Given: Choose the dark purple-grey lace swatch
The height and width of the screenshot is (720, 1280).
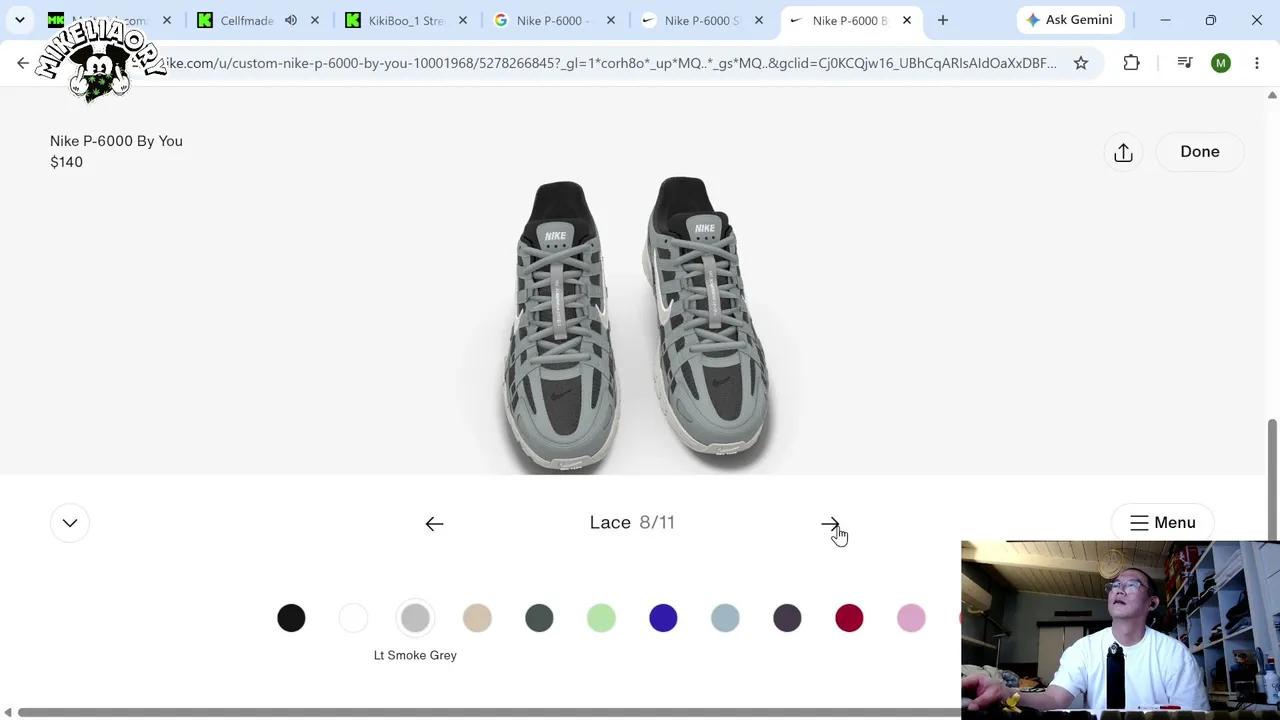Looking at the screenshot, I should [x=787, y=618].
